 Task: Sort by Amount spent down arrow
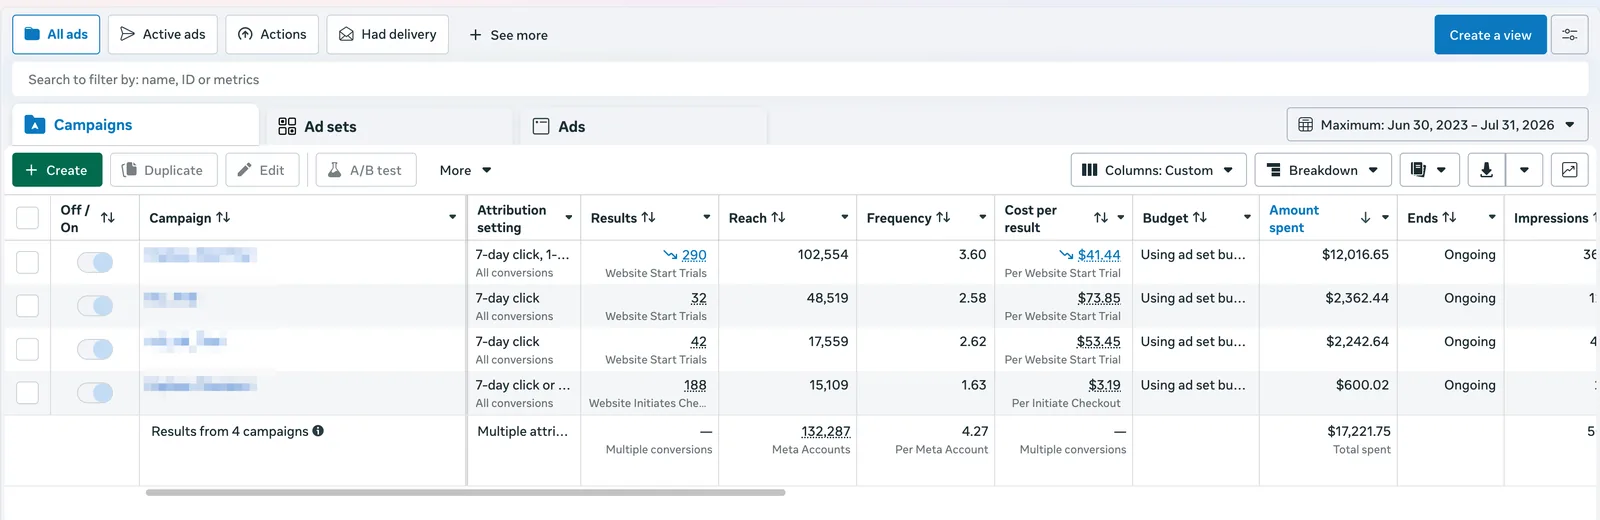click(1365, 218)
